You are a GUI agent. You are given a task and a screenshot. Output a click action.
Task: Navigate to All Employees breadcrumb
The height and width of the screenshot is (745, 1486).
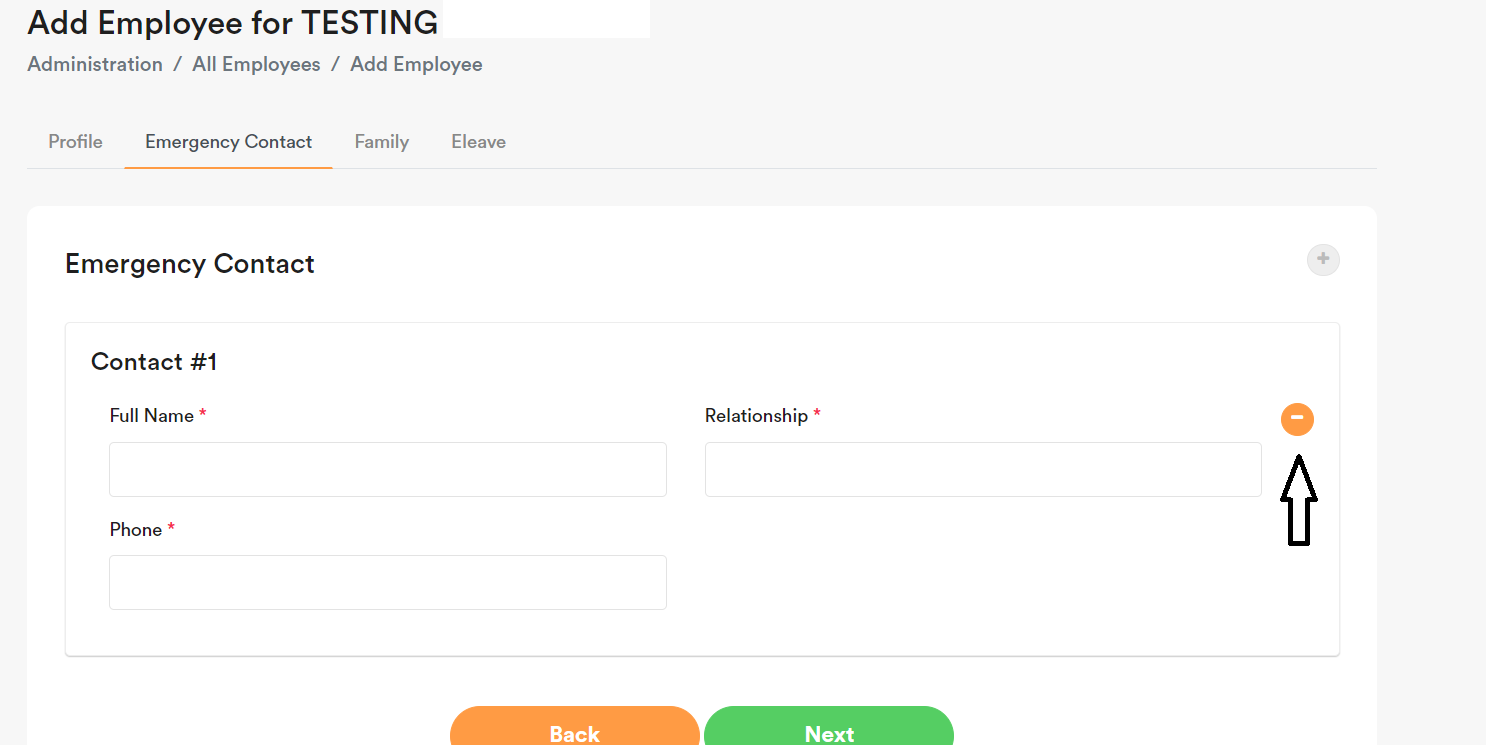(256, 64)
